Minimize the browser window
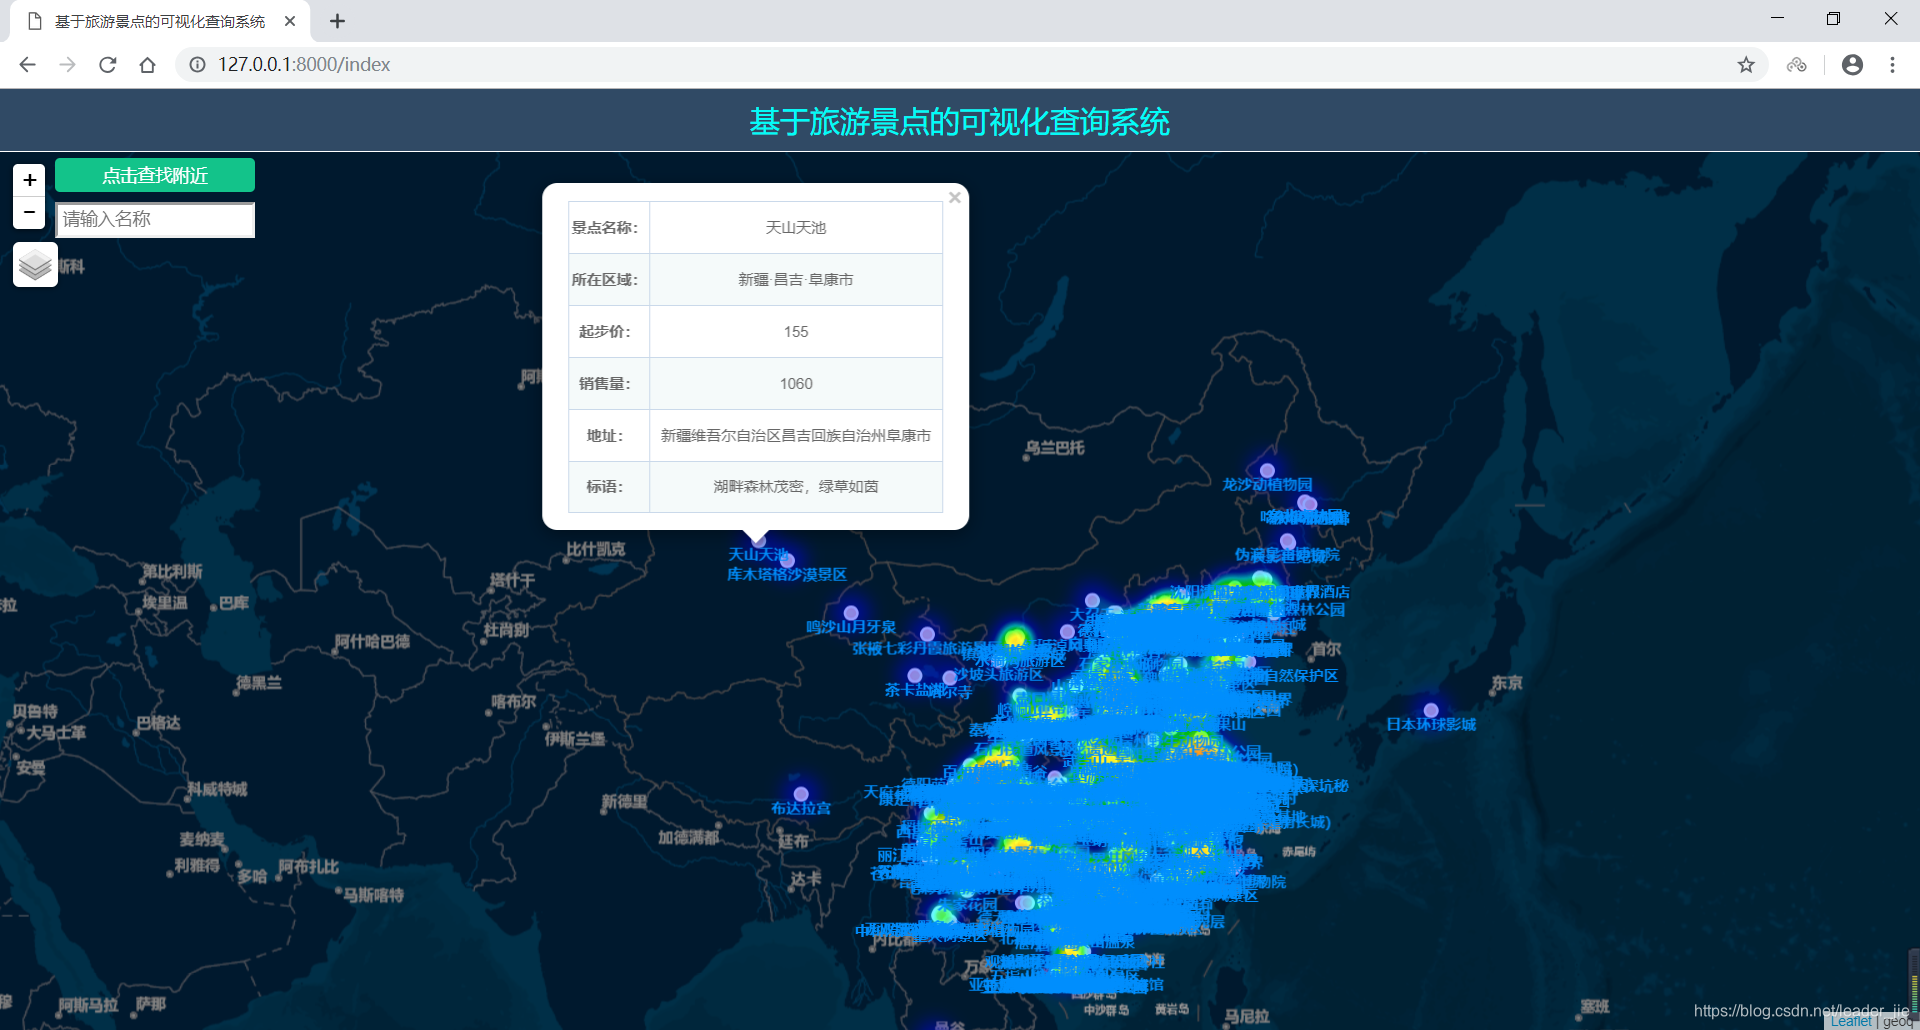This screenshot has height=1030, width=1920. coord(1777,19)
